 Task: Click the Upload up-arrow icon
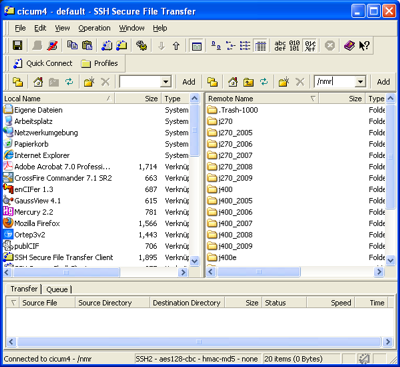[x=176, y=46]
